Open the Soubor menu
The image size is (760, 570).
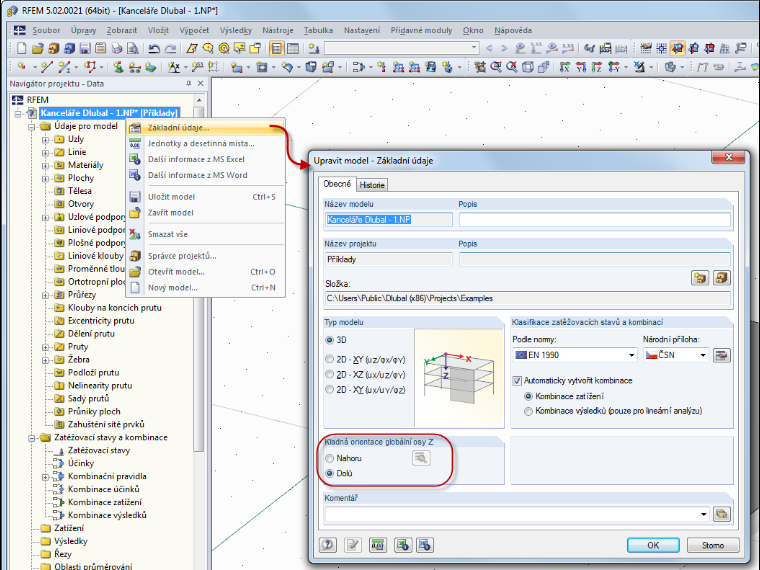pyautogui.click(x=46, y=30)
